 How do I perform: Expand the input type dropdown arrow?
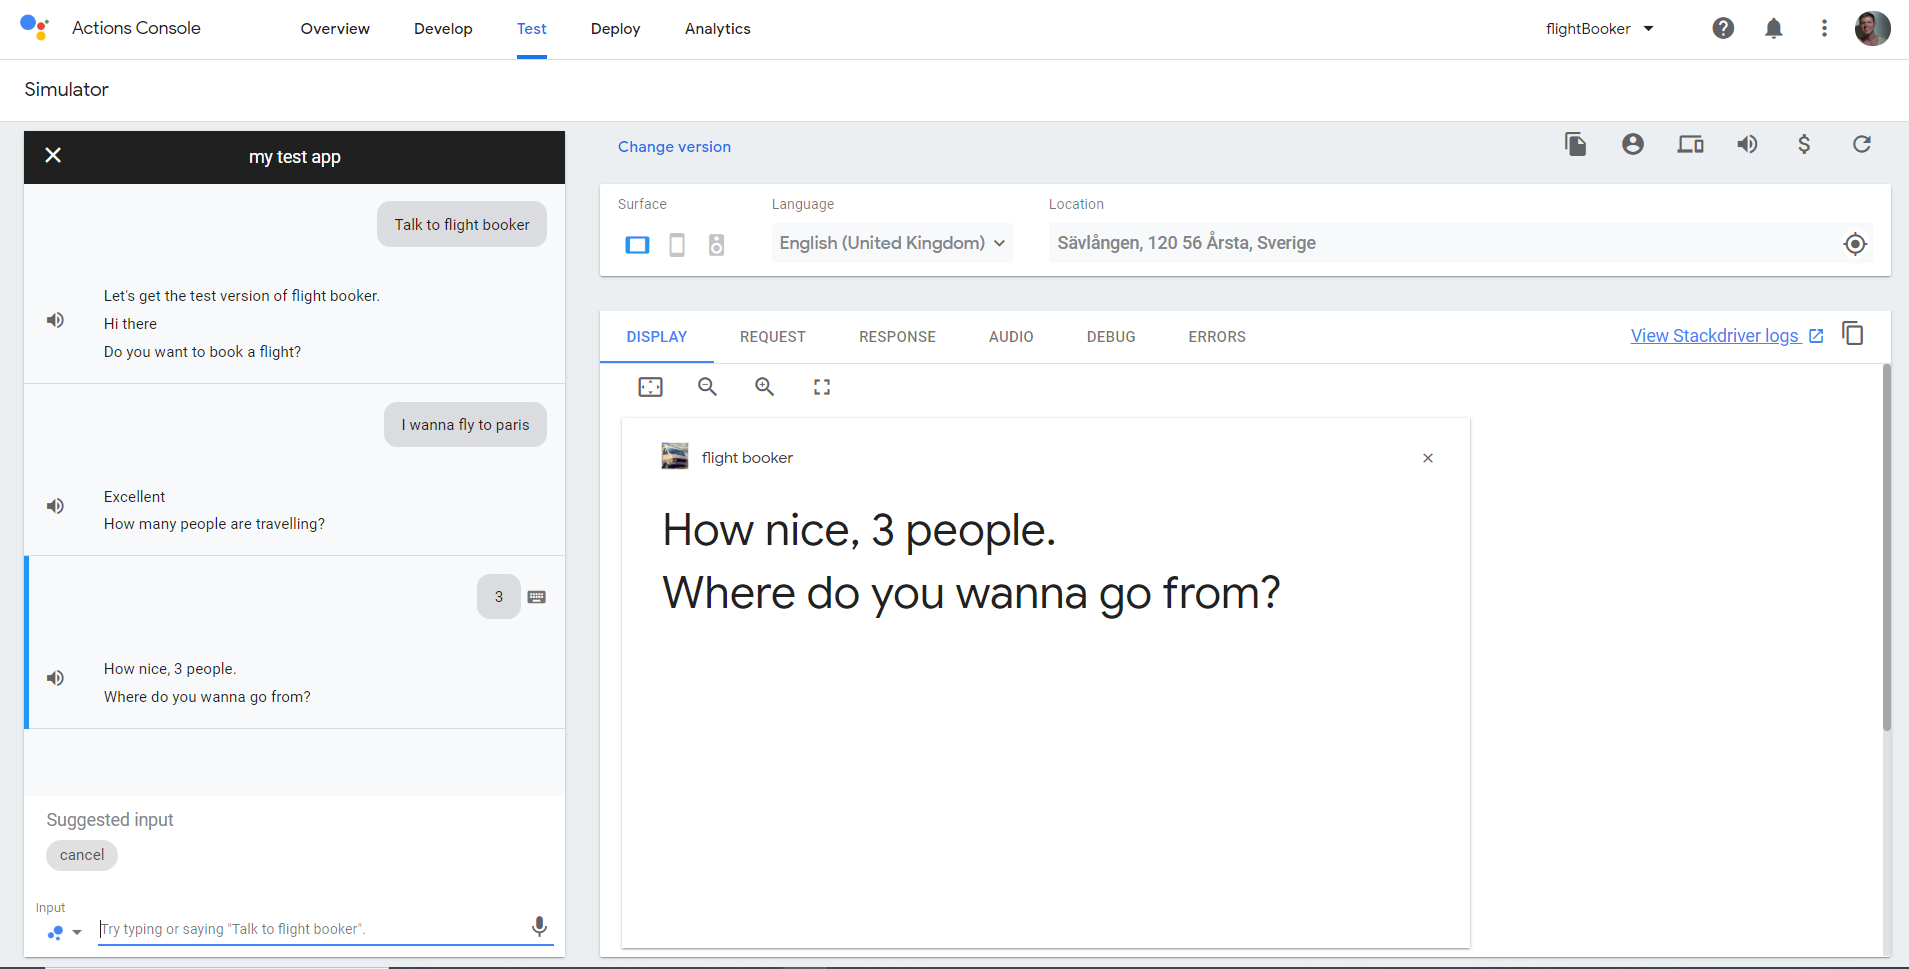[77, 933]
